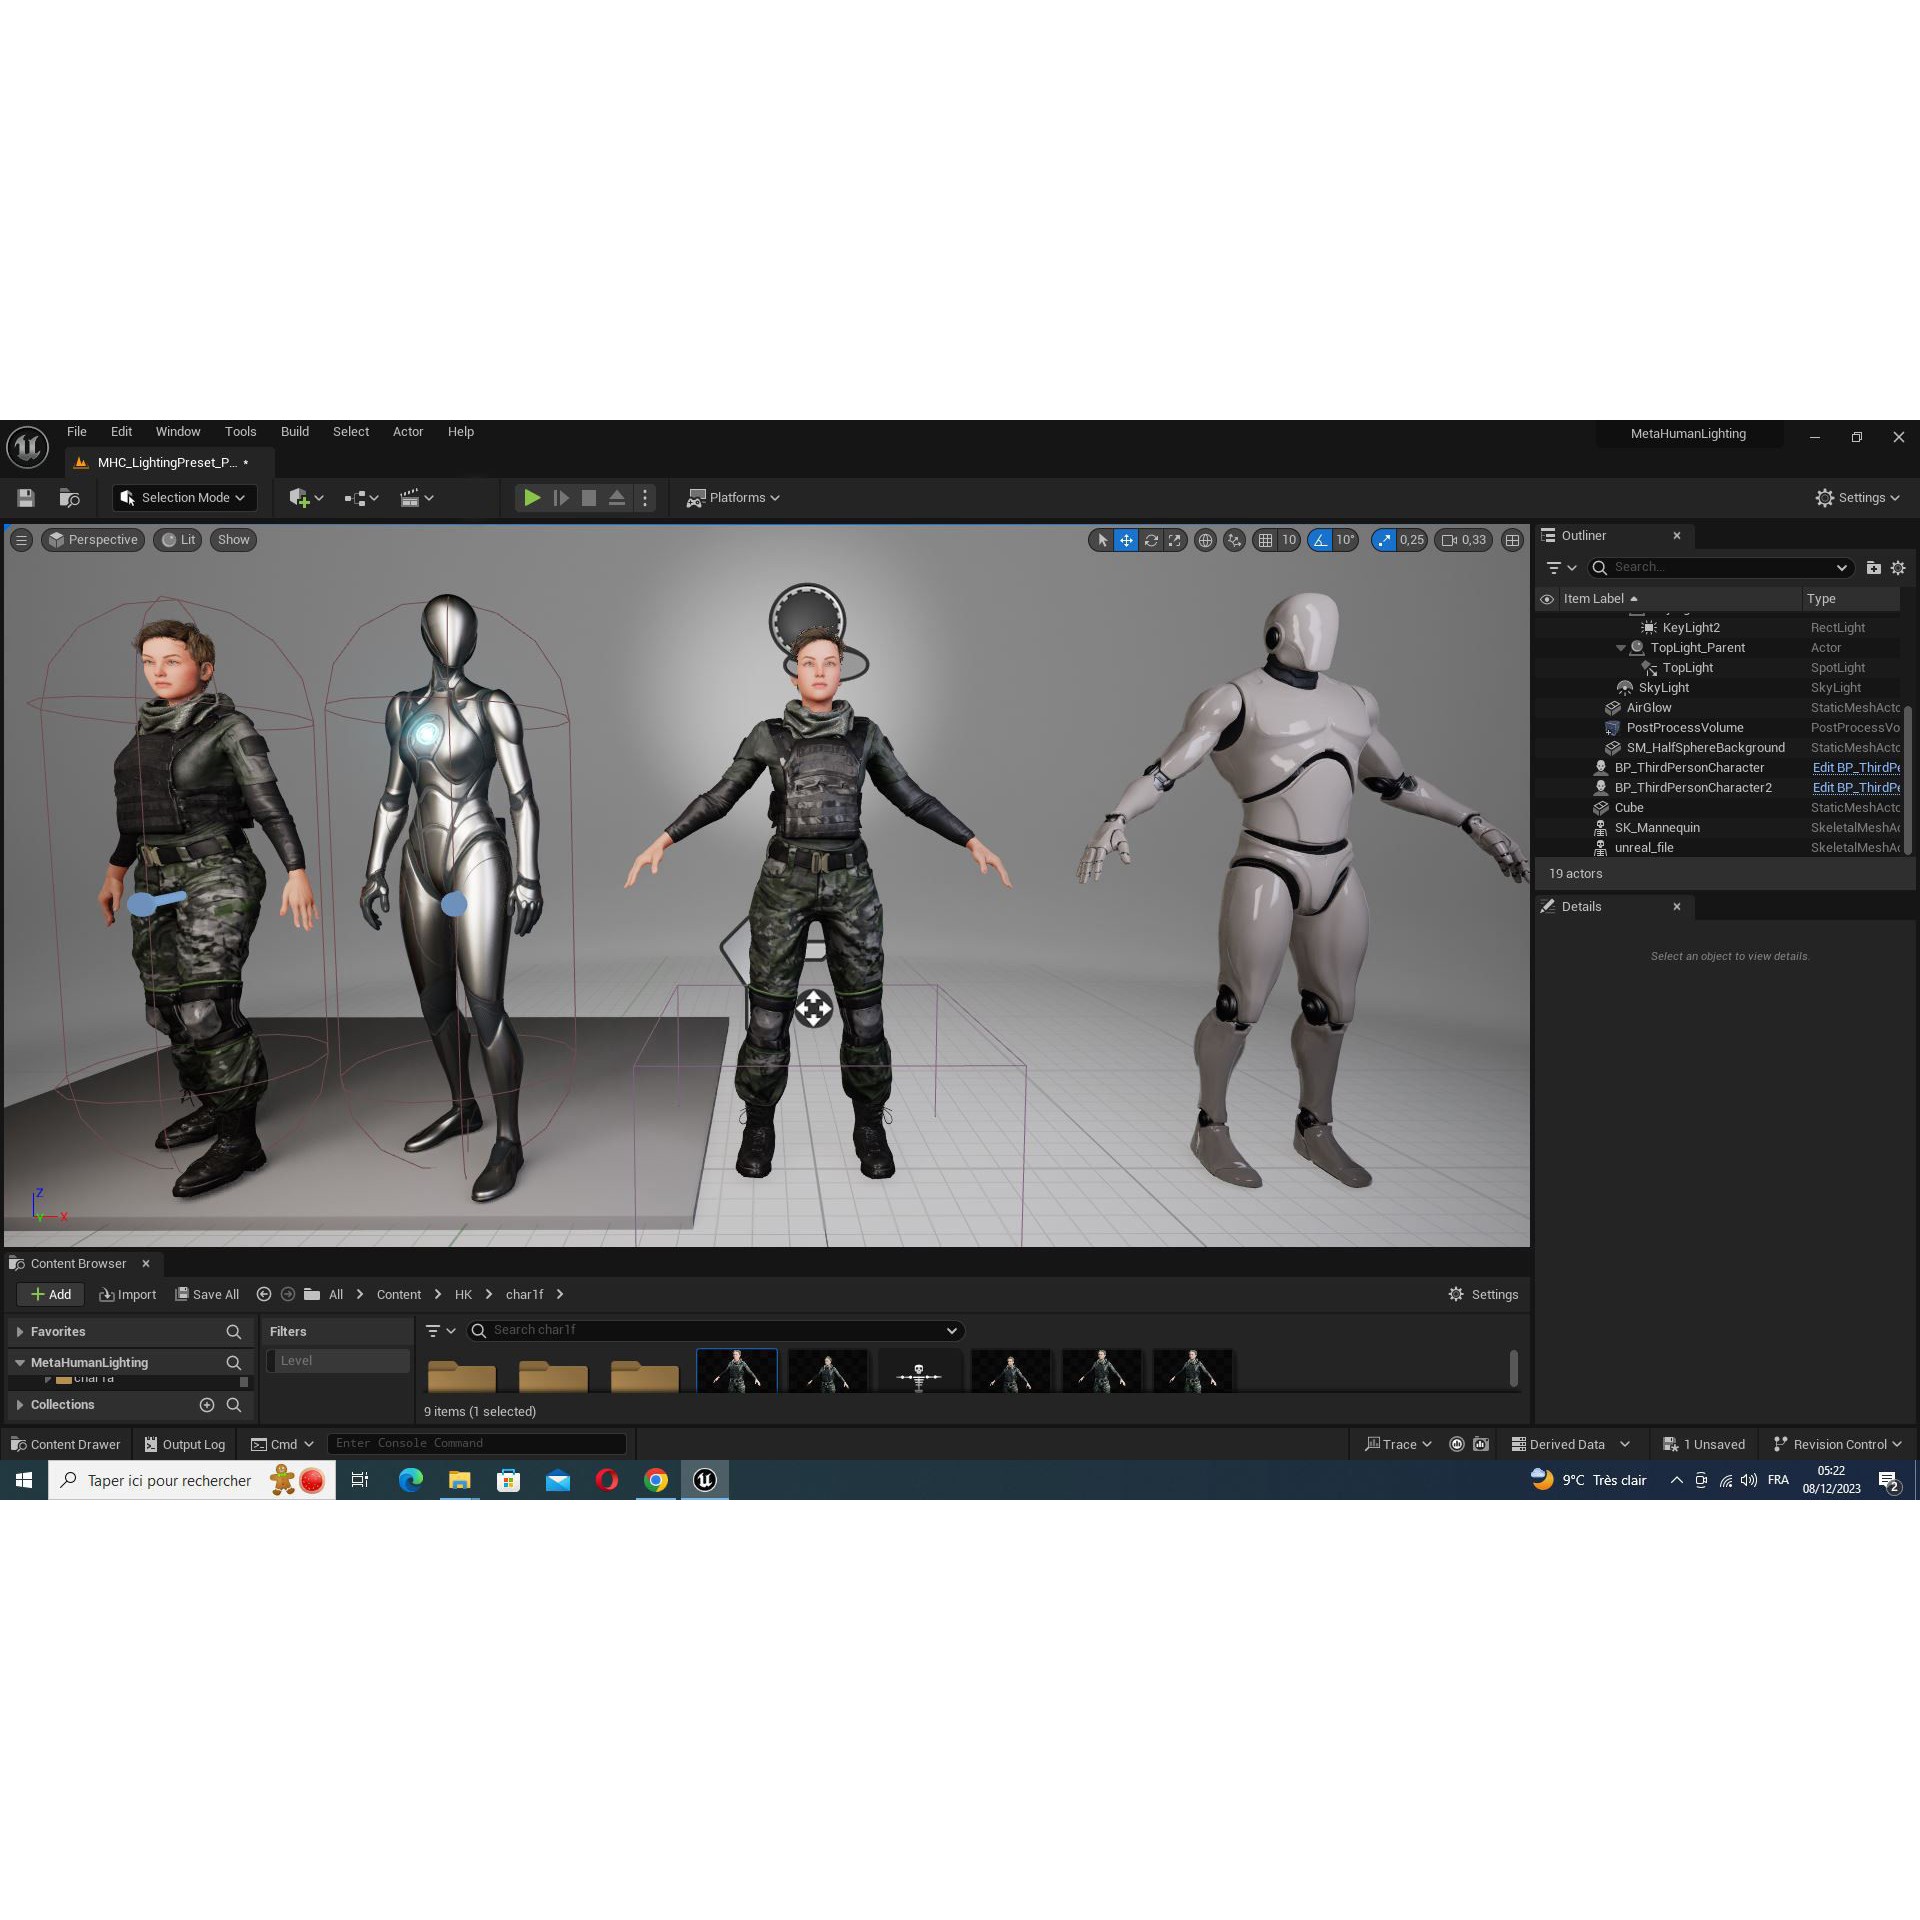
Task: Maximize or restore viewport layout icon
Action: click(1512, 540)
